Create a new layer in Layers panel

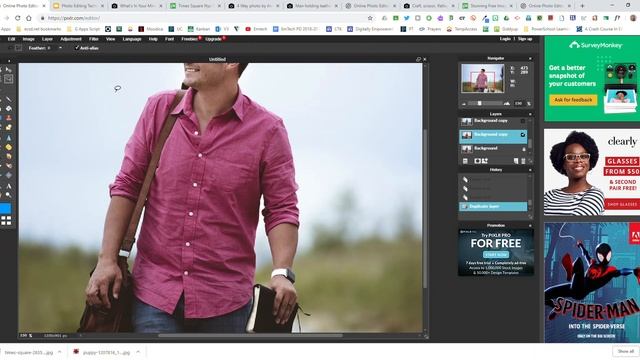coord(516,161)
